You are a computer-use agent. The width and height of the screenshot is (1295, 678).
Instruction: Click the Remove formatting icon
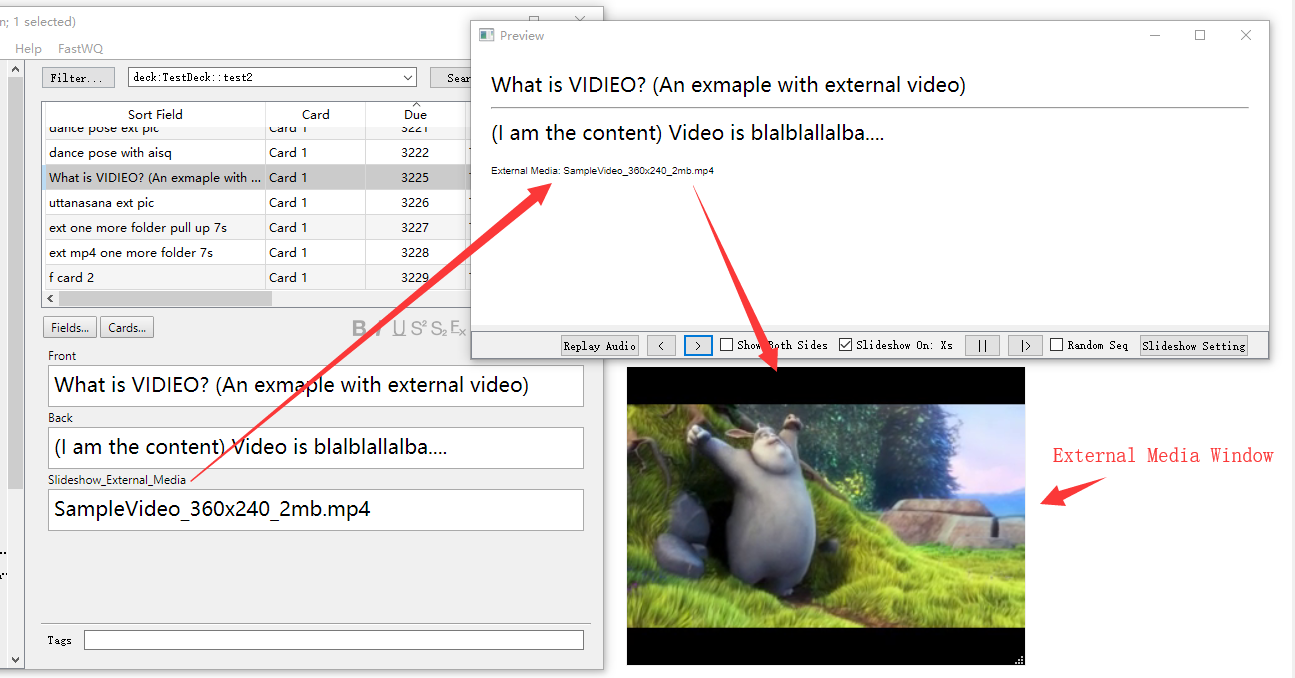[457, 328]
